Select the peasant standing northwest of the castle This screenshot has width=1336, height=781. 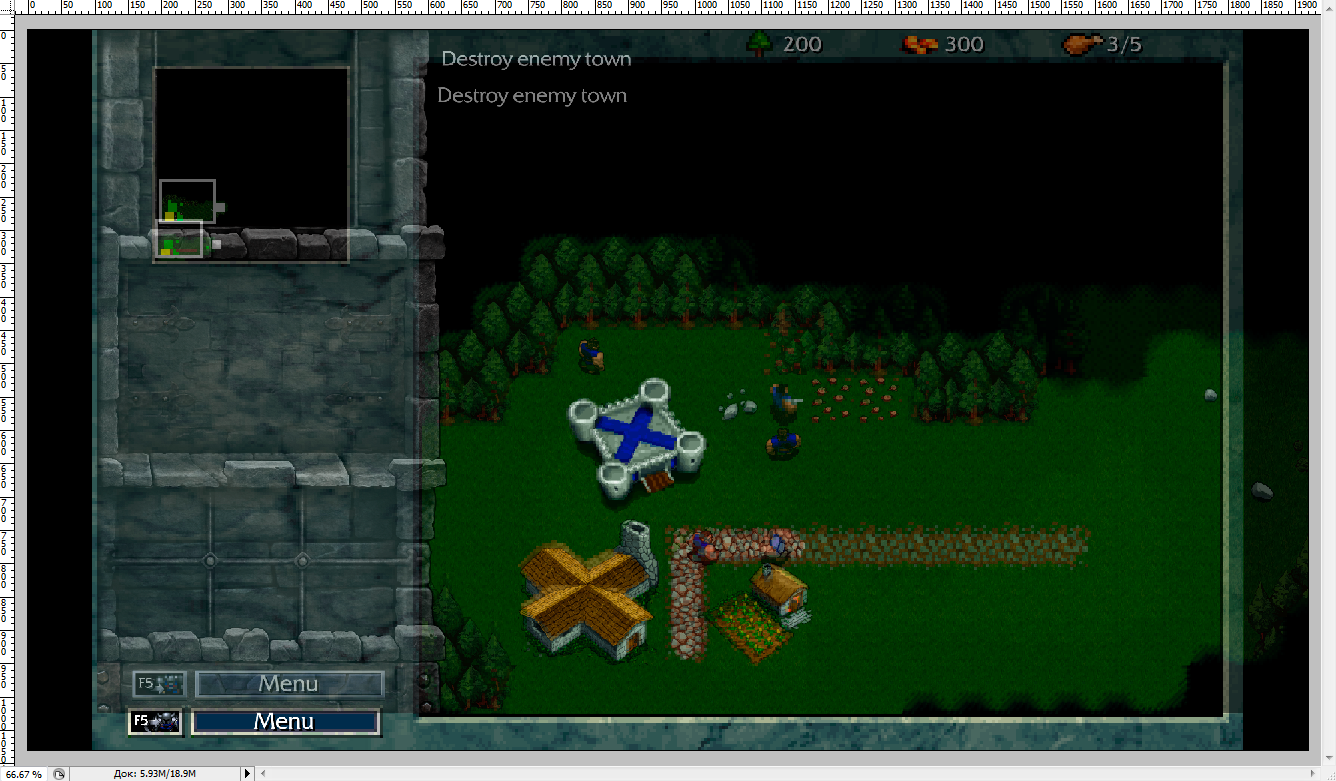click(591, 354)
